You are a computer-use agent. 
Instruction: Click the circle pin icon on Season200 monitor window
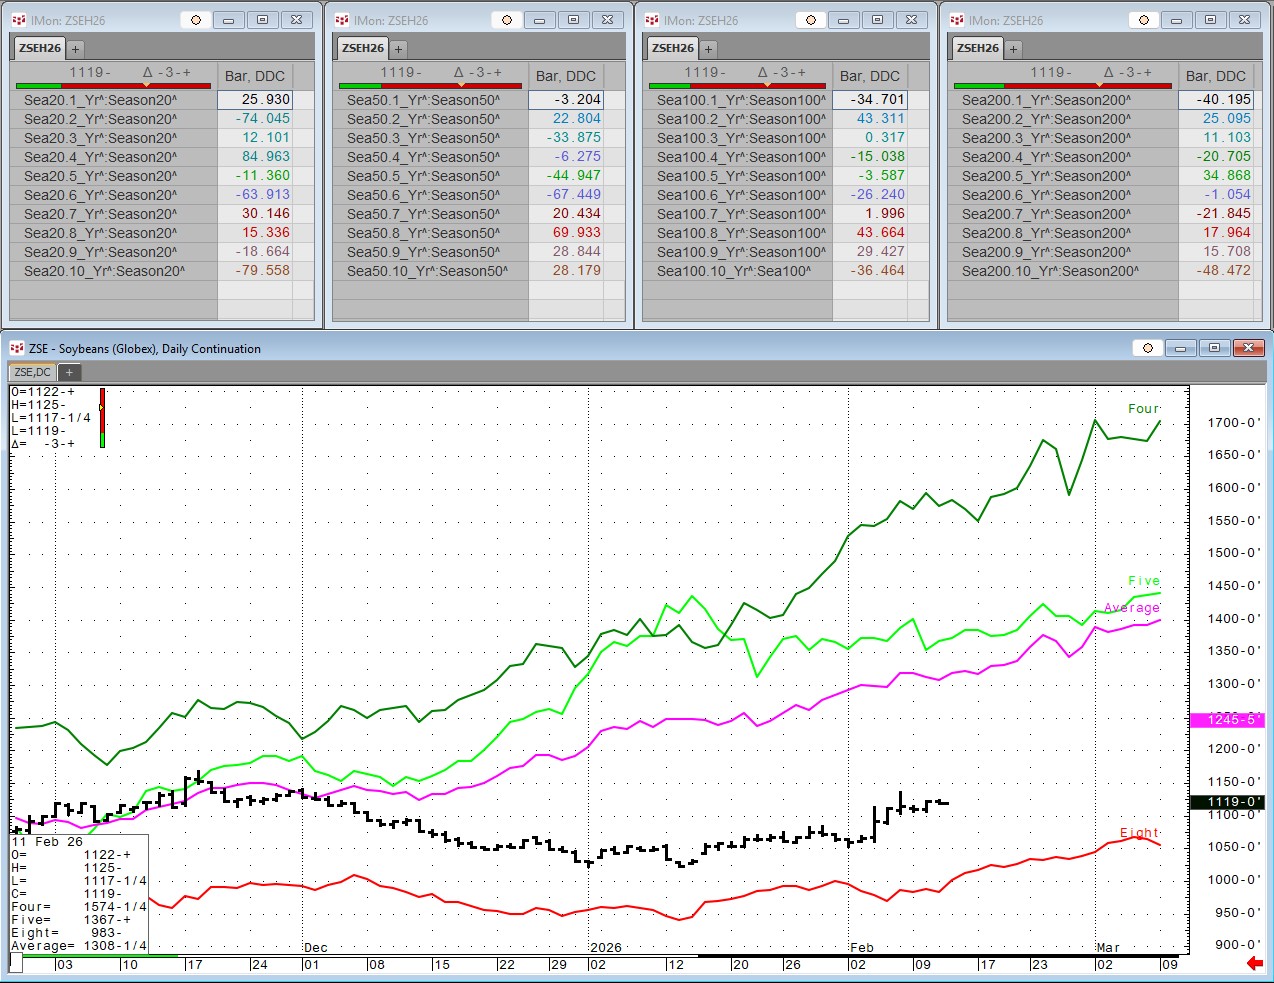point(1143,20)
